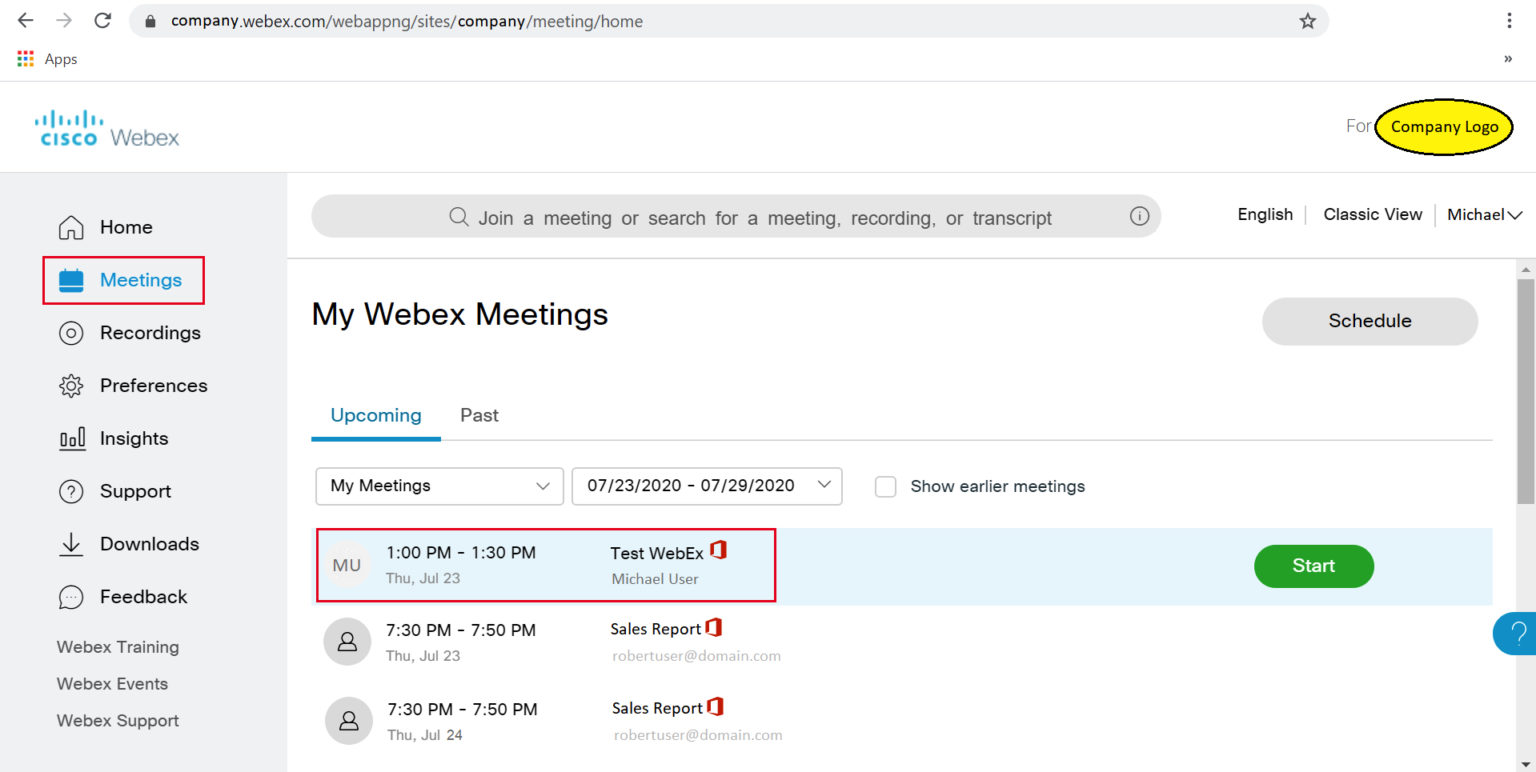Click the Home house icon in sidebar

coord(71,228)
